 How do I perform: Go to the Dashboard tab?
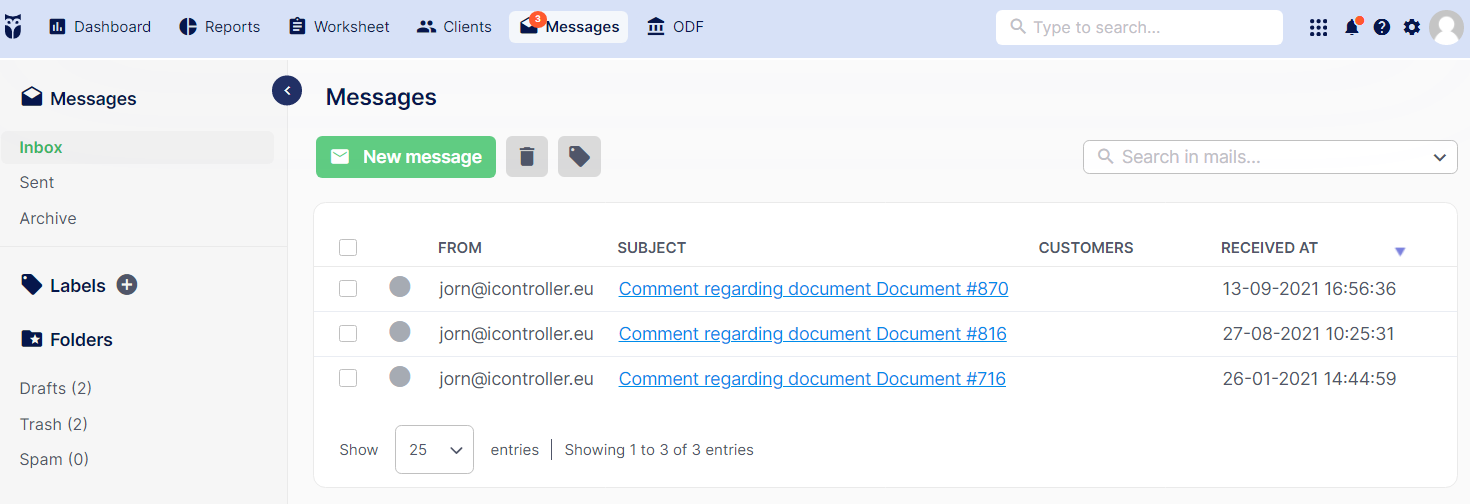(x=100, y=27)
